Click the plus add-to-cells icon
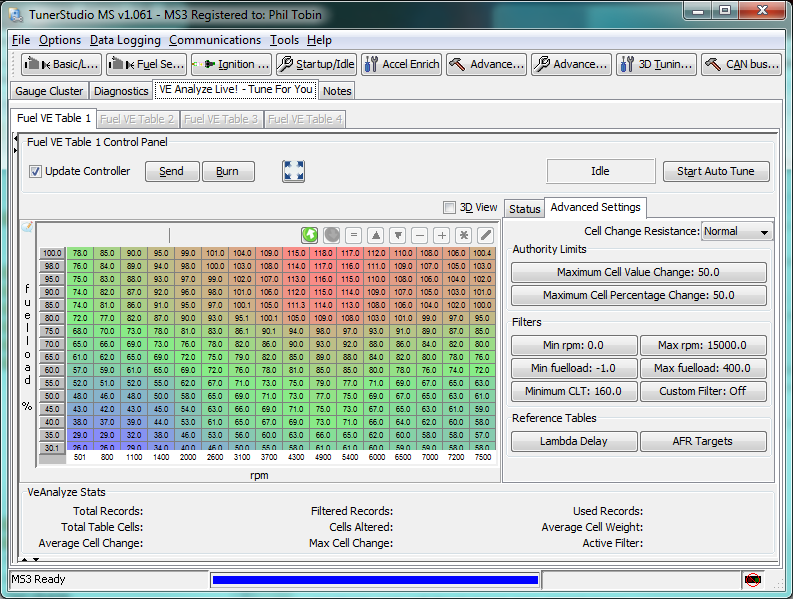 coord(442,235)
